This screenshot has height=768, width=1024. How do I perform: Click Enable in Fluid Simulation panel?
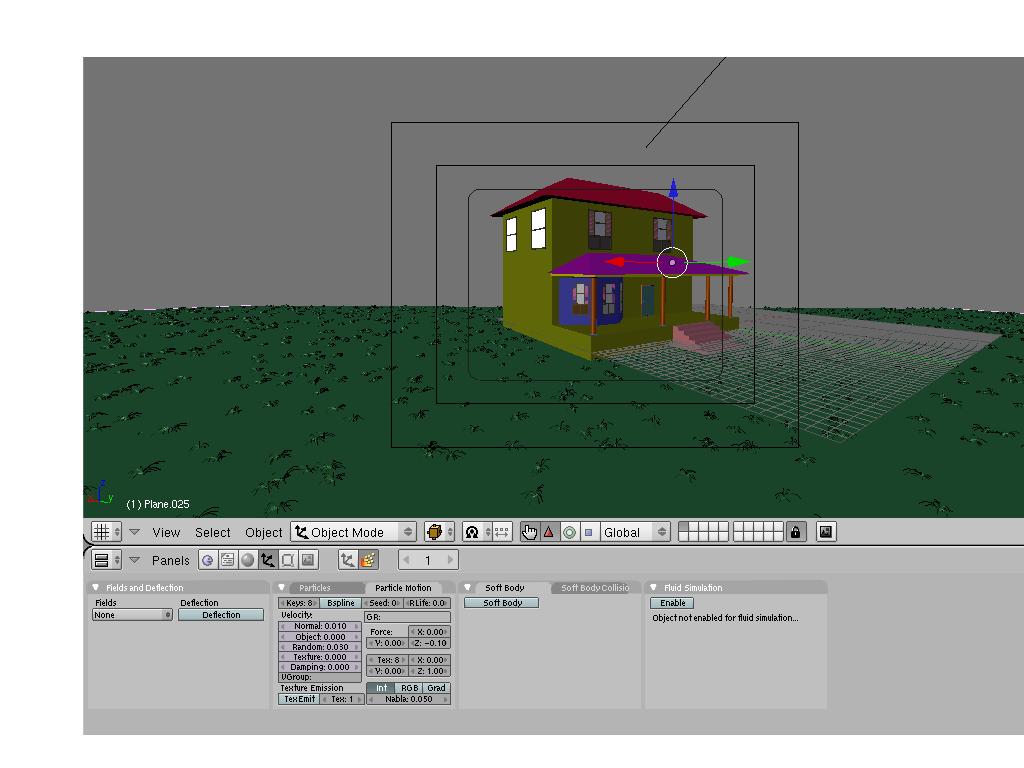pos(672,603)
